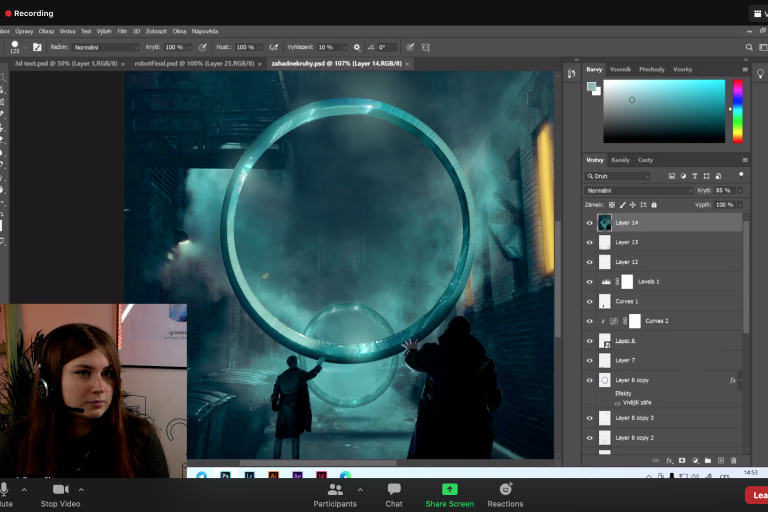
Task: Hide the Curves 1 adjustment layer
Action: 589,301
